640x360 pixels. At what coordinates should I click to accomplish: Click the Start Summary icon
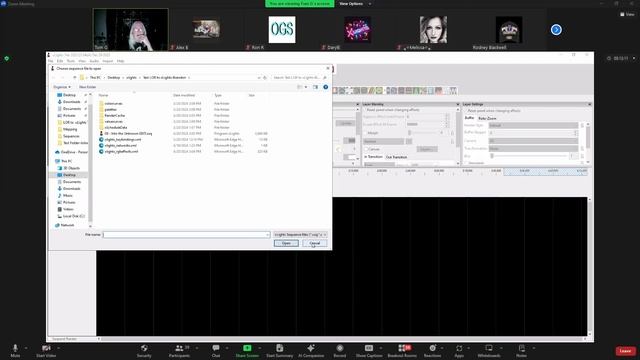280,348
